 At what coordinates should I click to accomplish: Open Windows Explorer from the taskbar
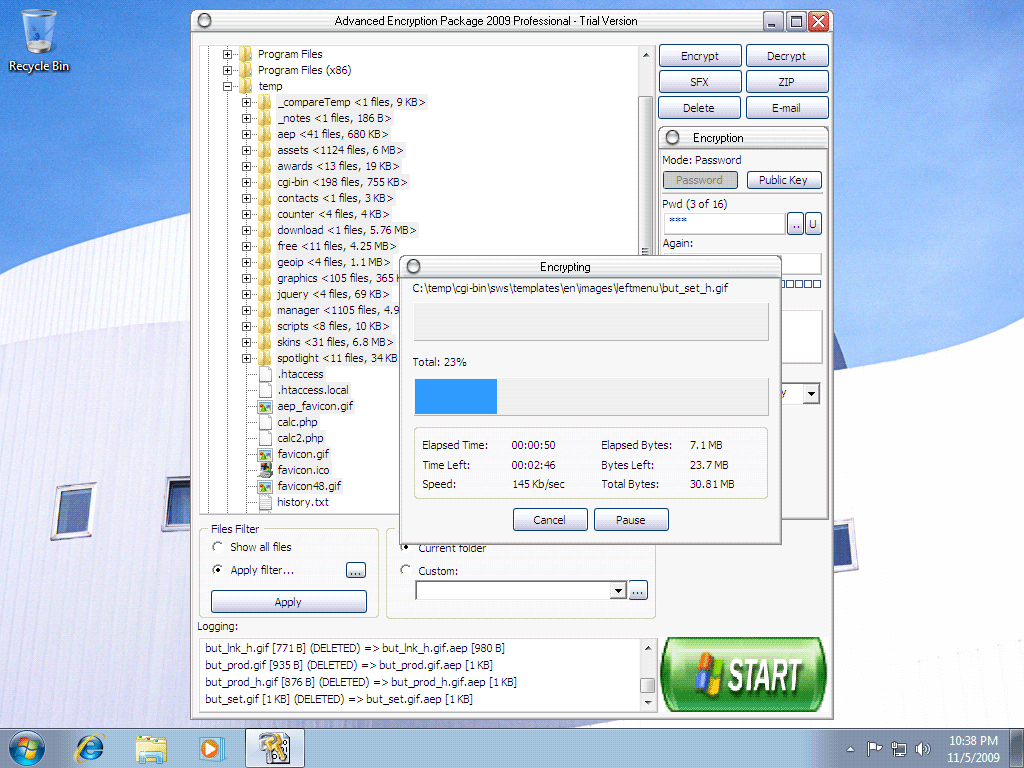[151, 748]
